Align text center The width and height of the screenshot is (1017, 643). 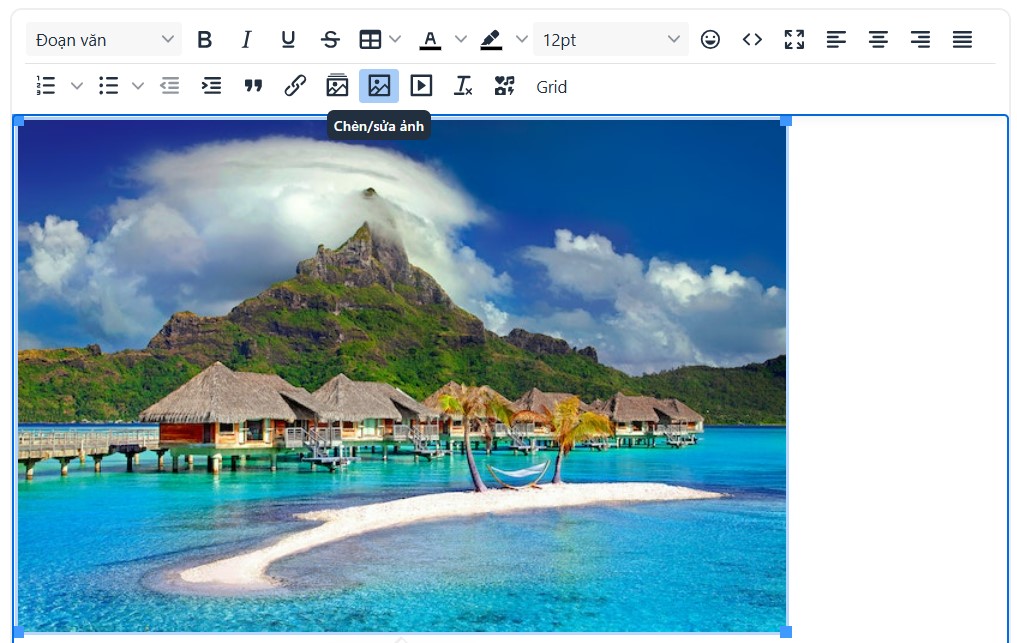pos(878,40)
